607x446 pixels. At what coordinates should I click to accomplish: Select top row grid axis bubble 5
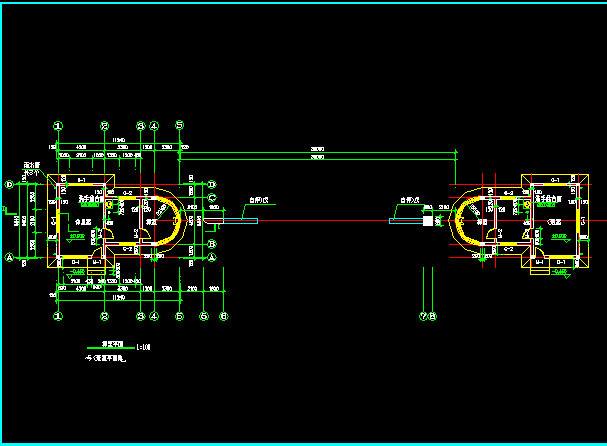[x=179, y=126]
